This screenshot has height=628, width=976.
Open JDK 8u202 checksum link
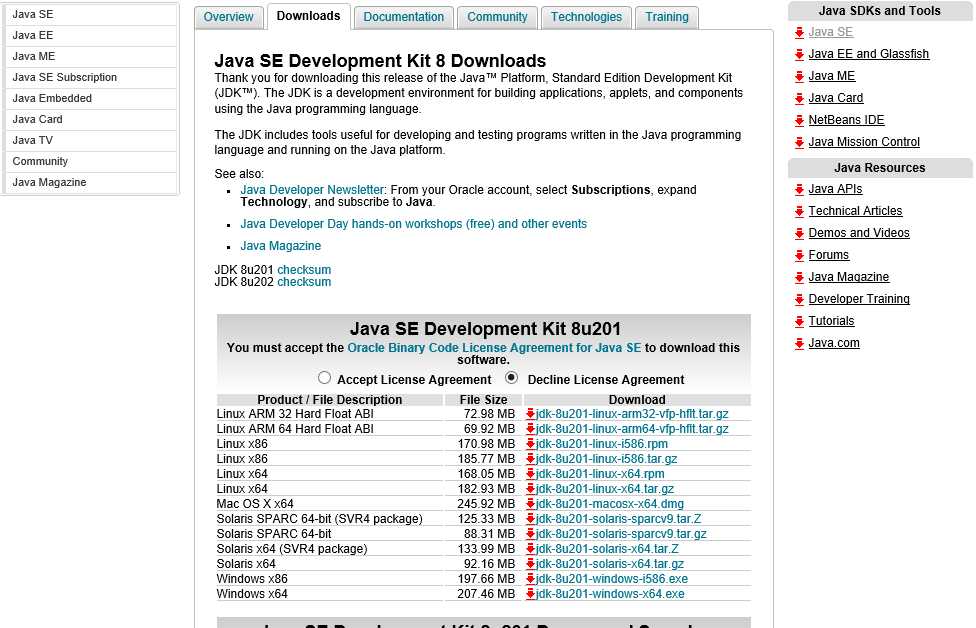pyautogui.click(x=304, y=282)
